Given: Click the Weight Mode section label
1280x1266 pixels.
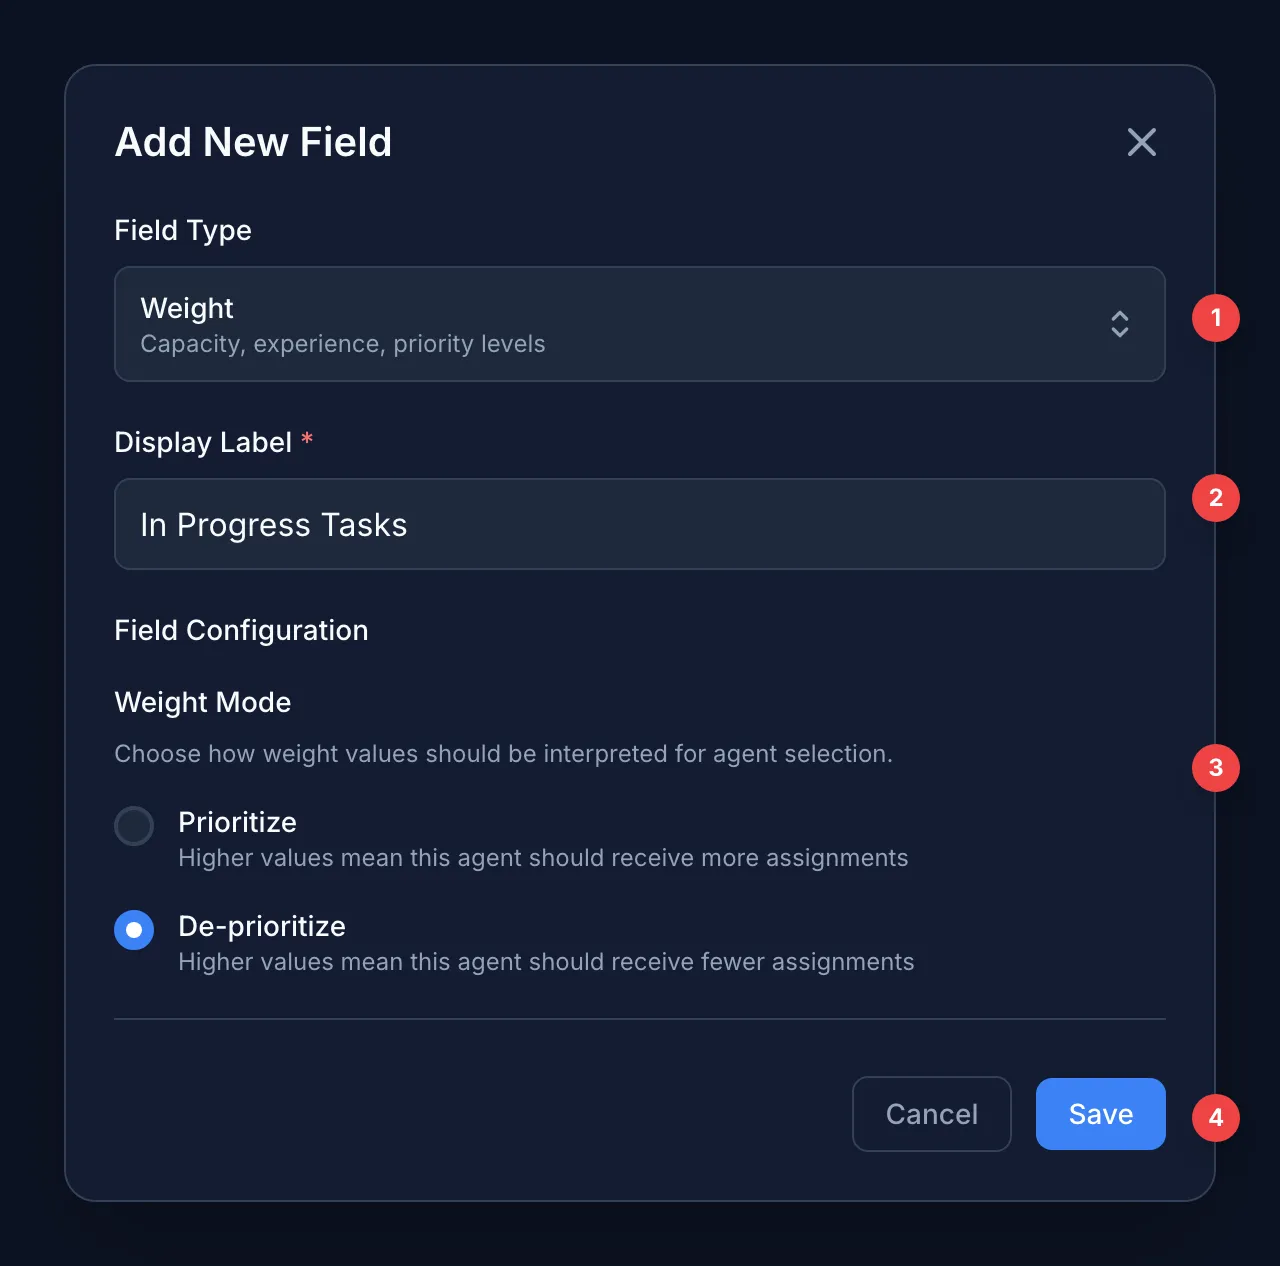Looking at the screenshot, I should [x=202, y=702].
